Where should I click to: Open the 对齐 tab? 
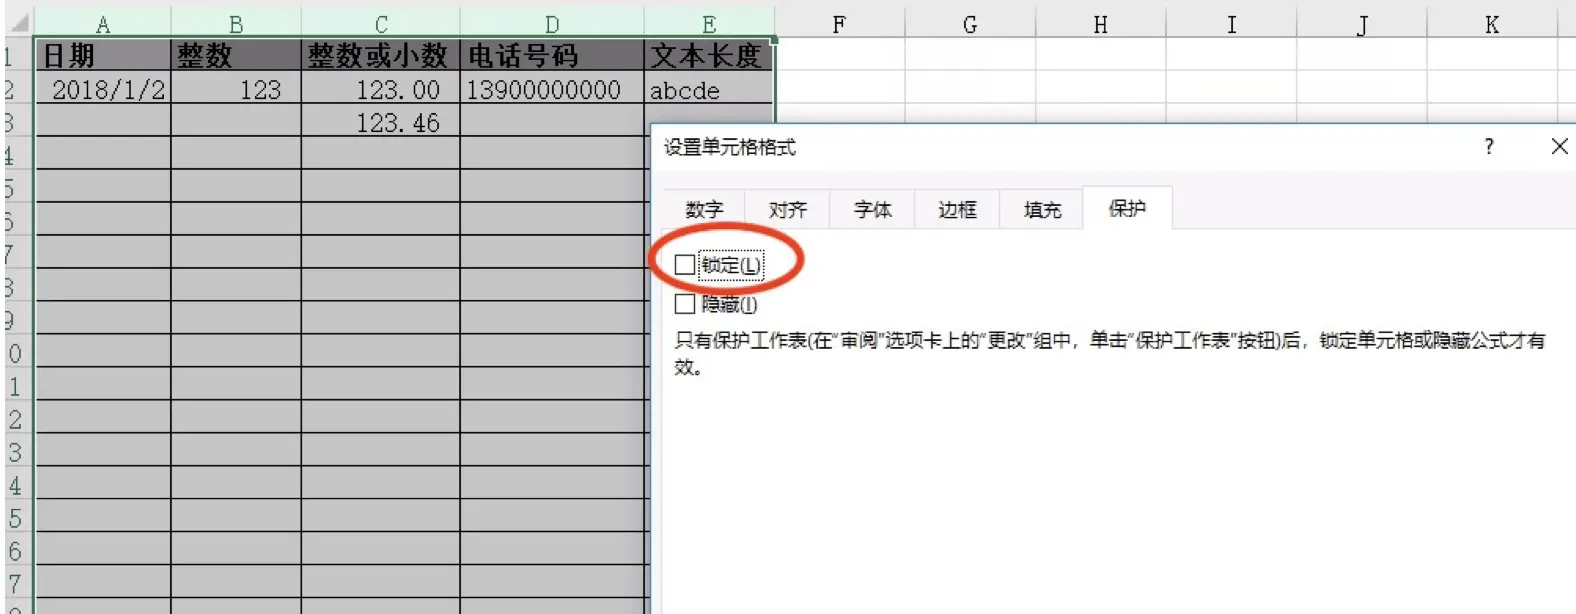tap(787, 210)
